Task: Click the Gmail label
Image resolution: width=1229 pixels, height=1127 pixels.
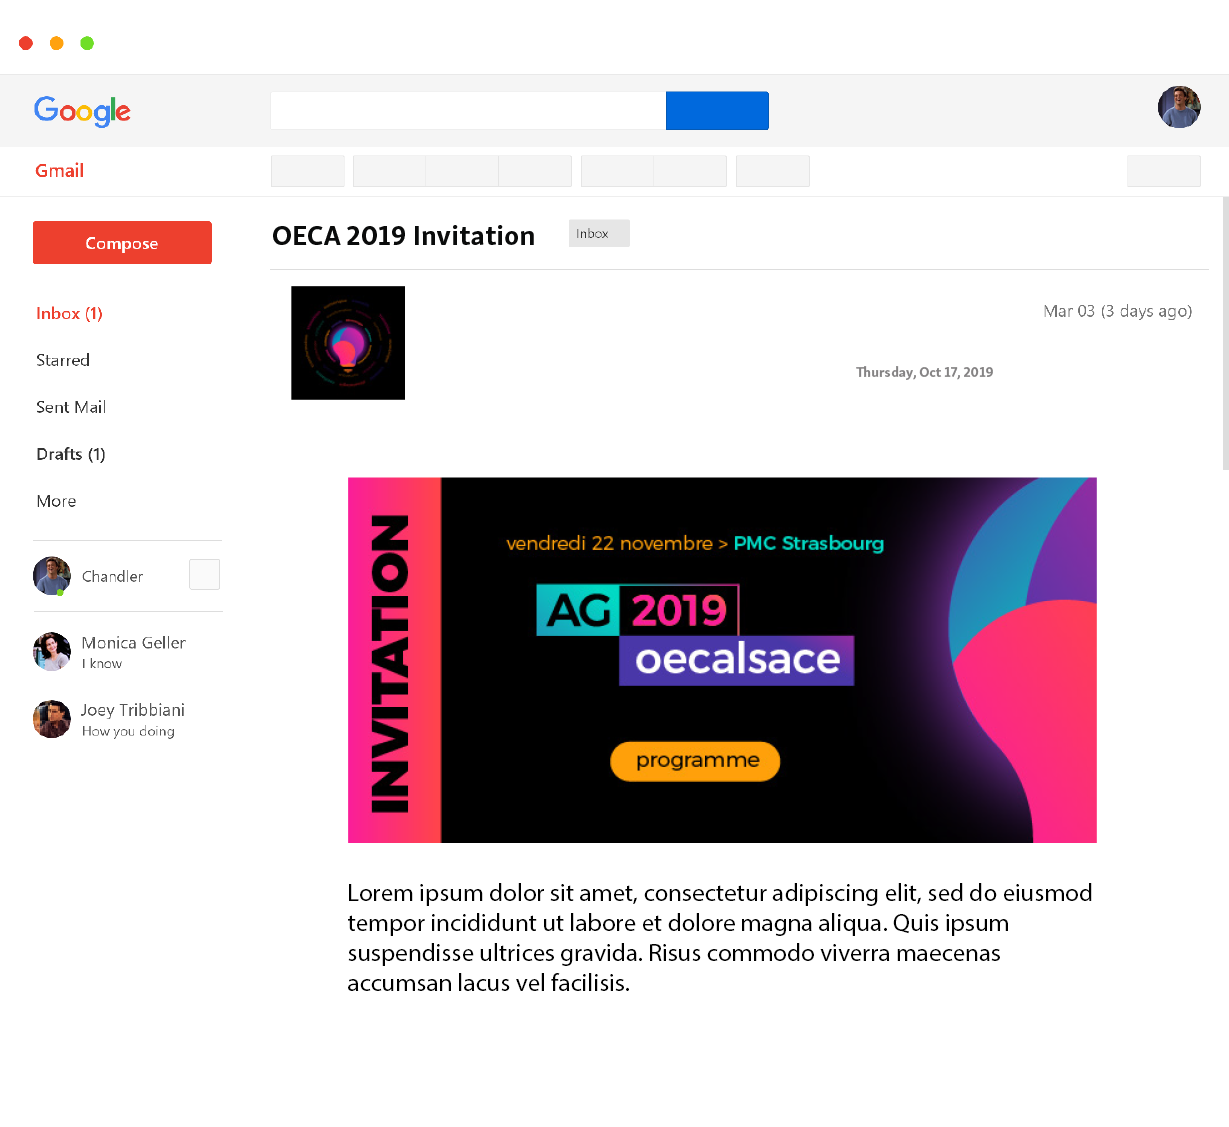Action: pos(60,171)
